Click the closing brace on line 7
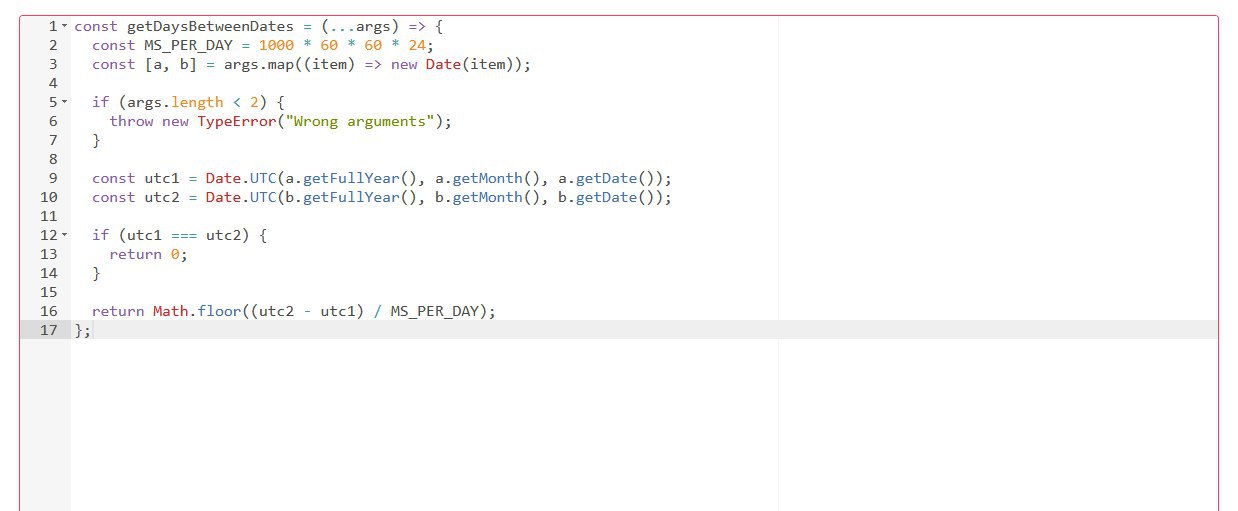 click(x=96, y=140)
